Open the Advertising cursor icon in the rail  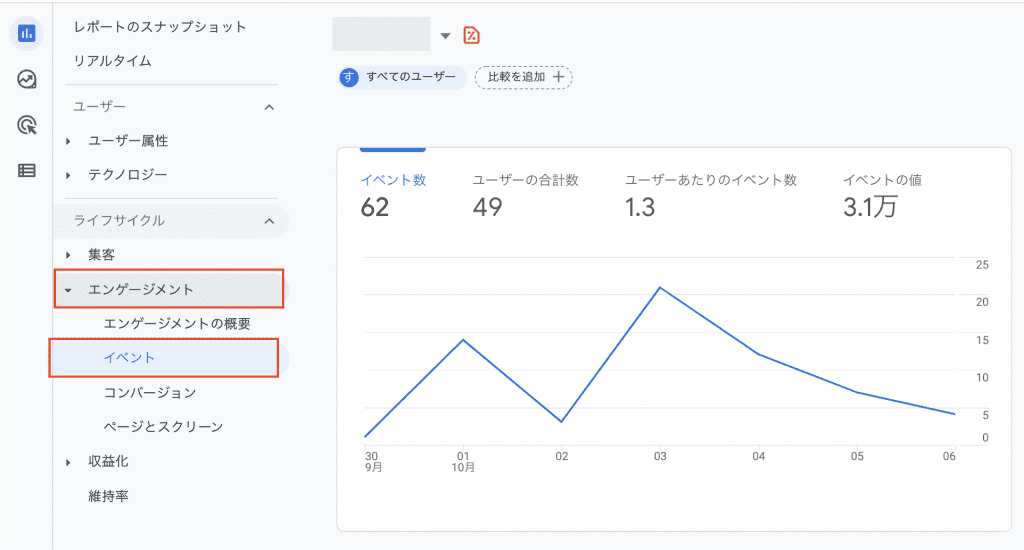[x=27, y=125]
